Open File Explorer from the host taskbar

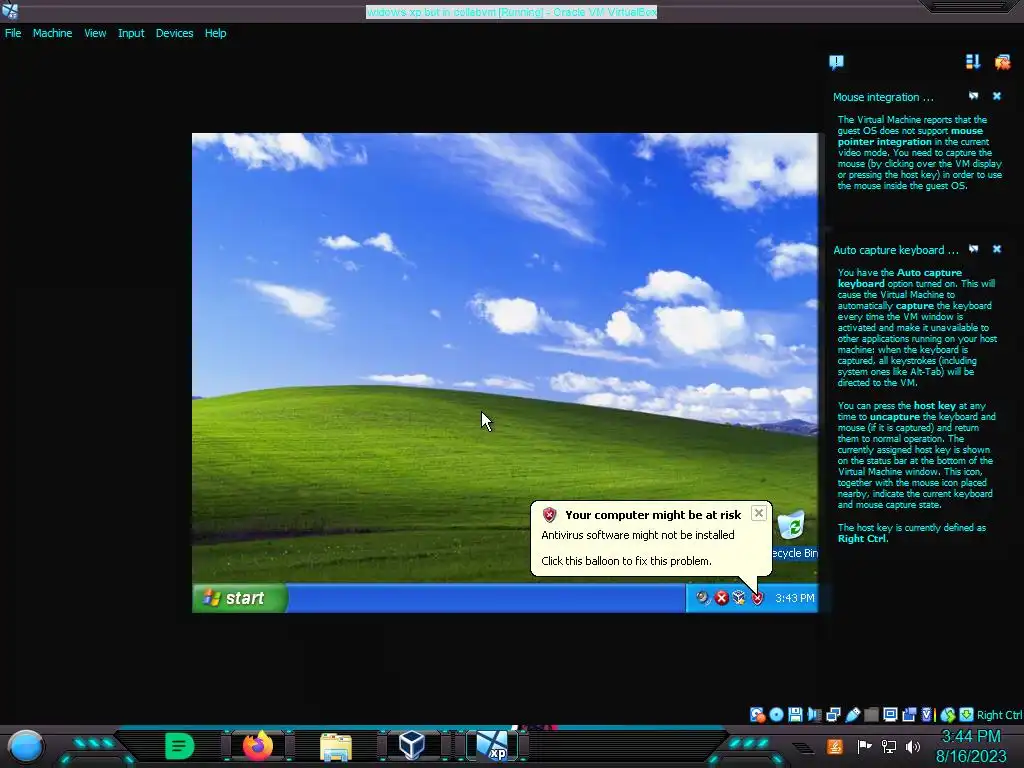tap(336, 747)
